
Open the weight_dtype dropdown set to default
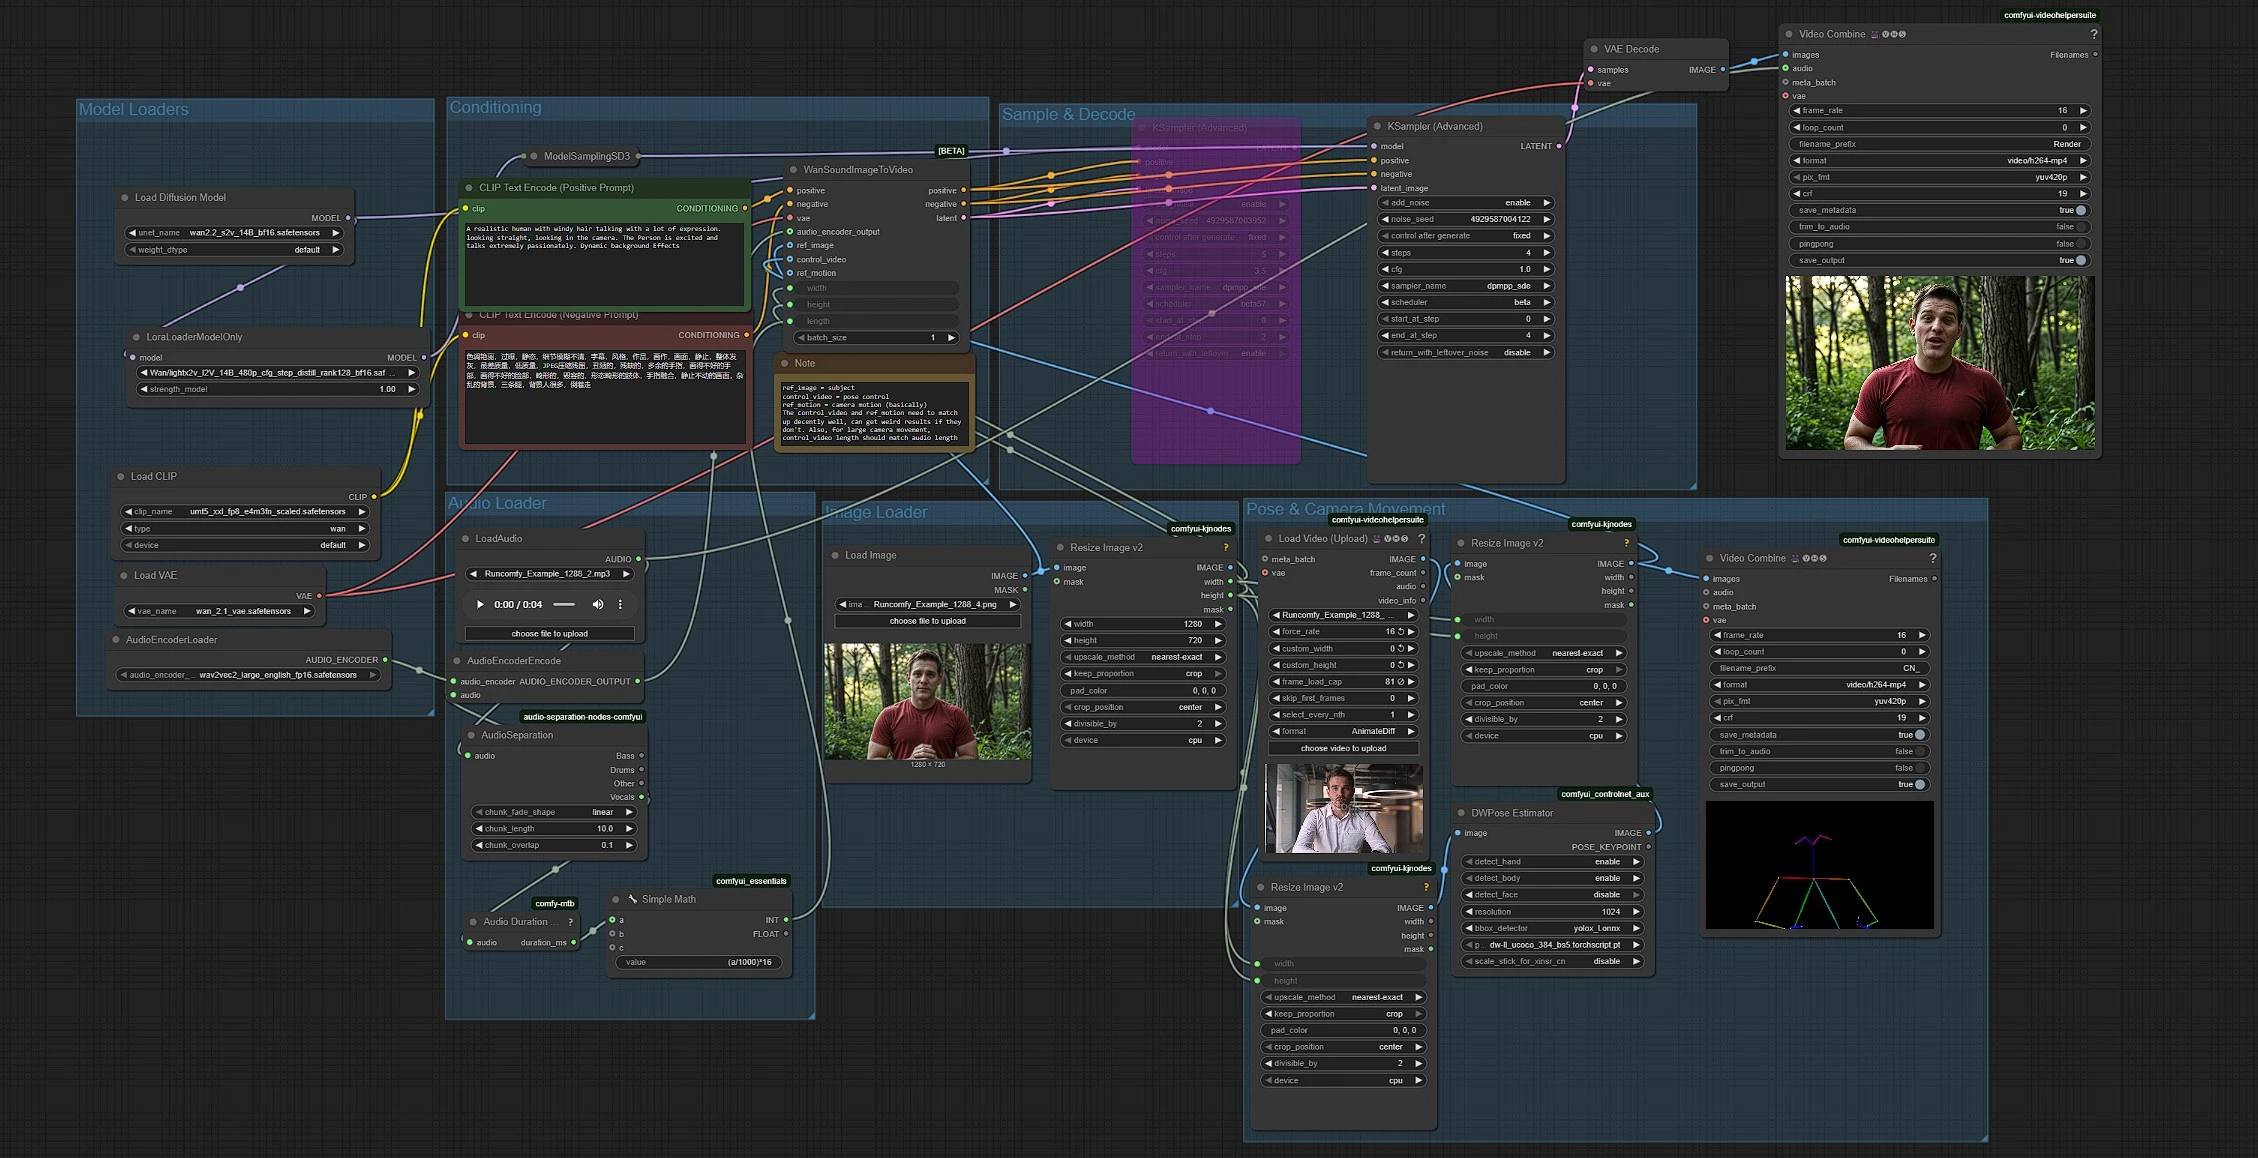(x=234, y=250)
